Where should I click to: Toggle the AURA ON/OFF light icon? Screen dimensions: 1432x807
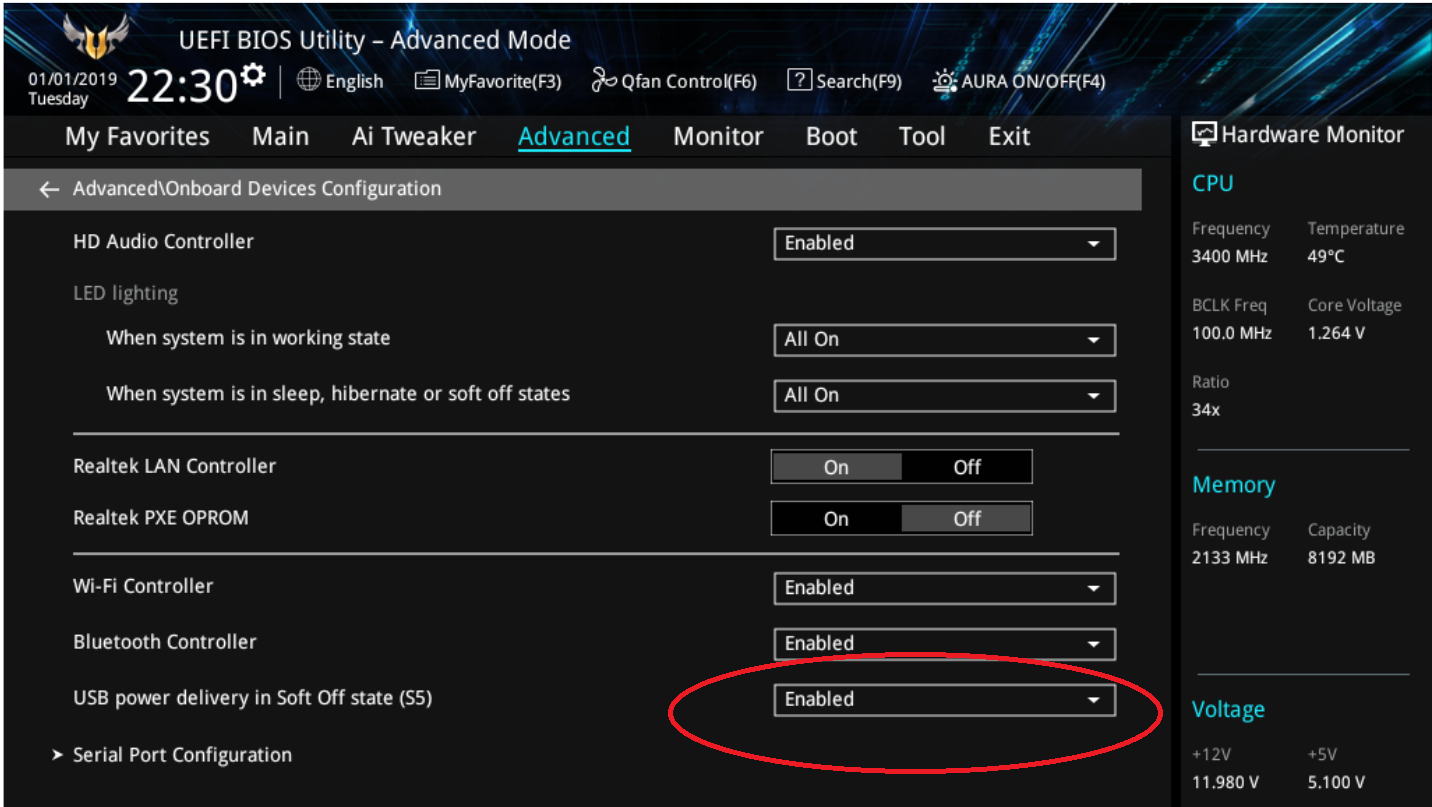(x=945, y=81)
